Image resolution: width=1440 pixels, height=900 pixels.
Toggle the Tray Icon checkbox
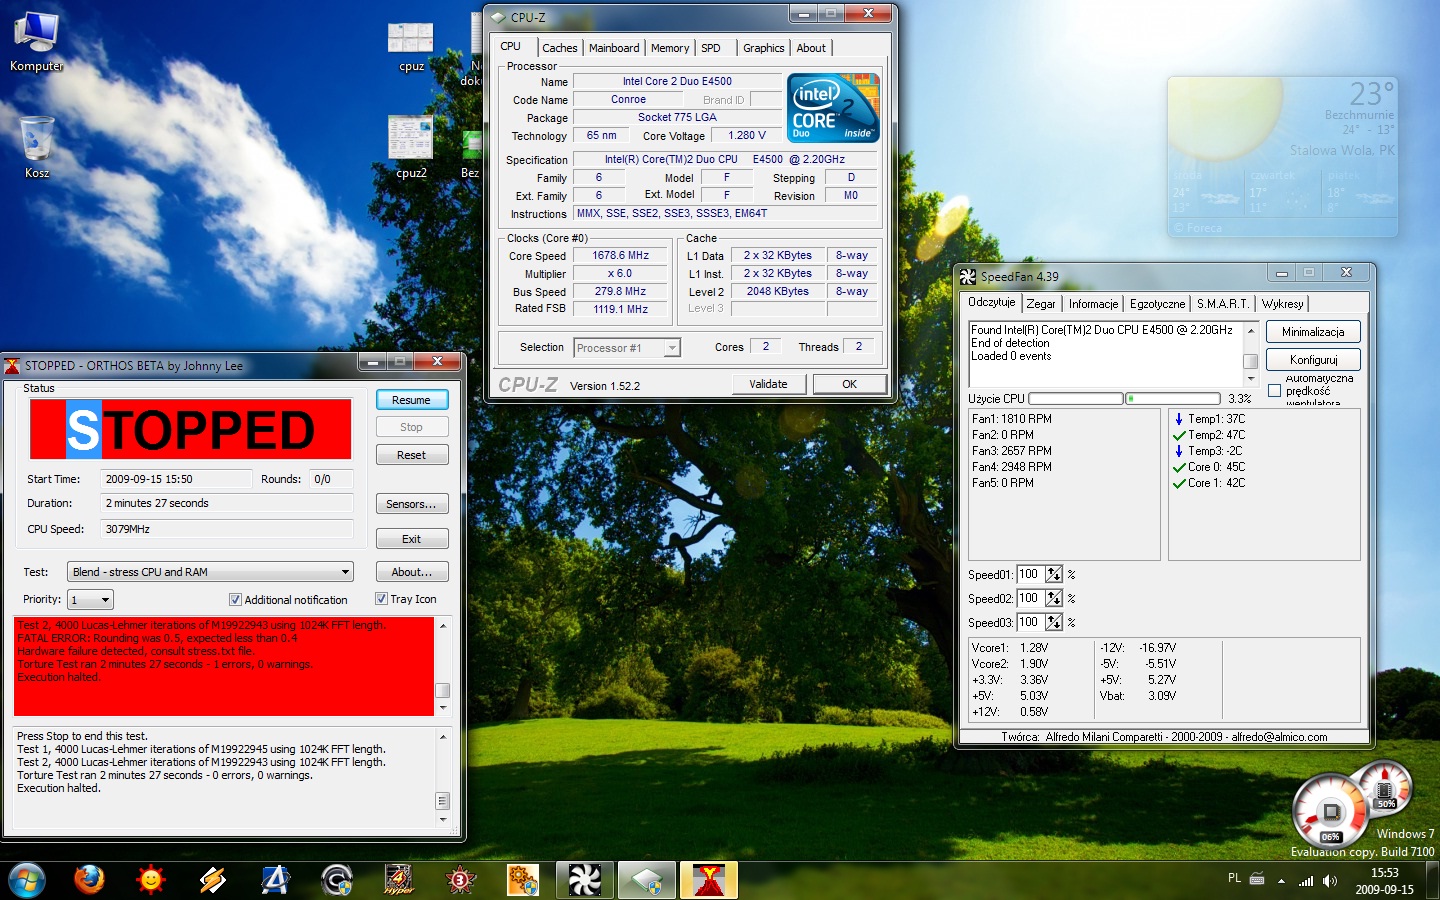coord(381,599)
